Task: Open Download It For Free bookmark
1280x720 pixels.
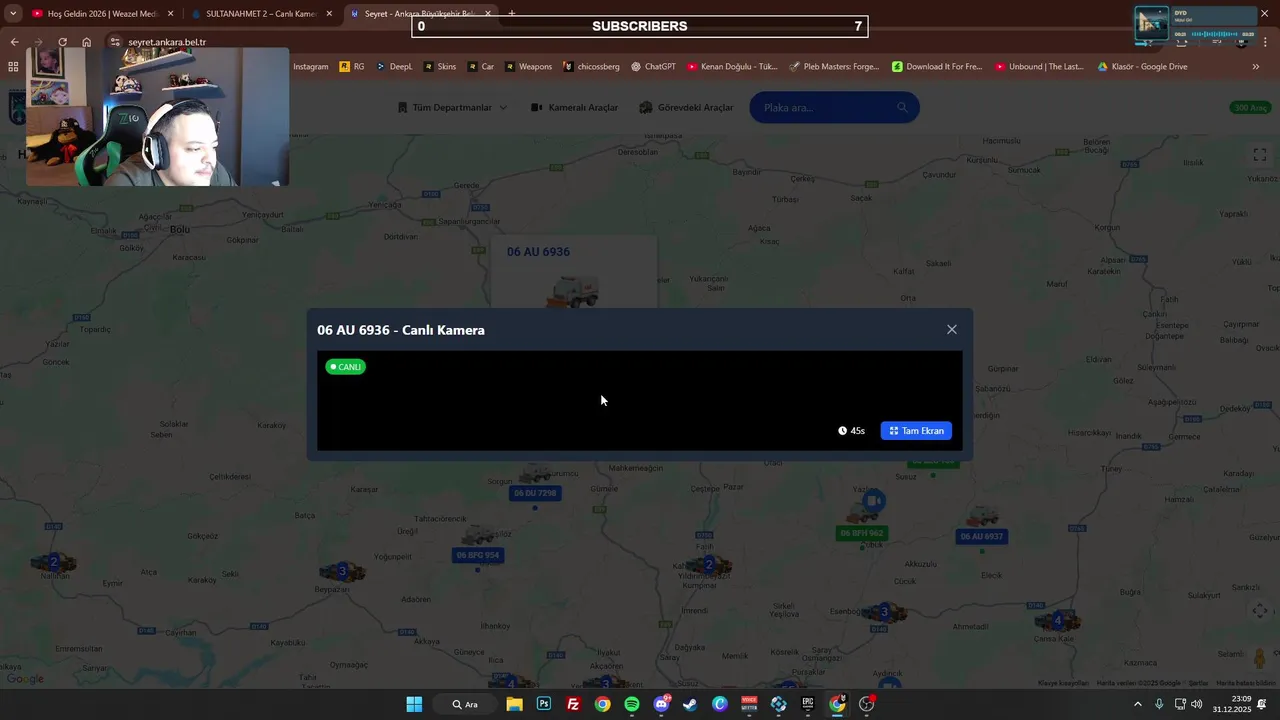Action: 937,67
